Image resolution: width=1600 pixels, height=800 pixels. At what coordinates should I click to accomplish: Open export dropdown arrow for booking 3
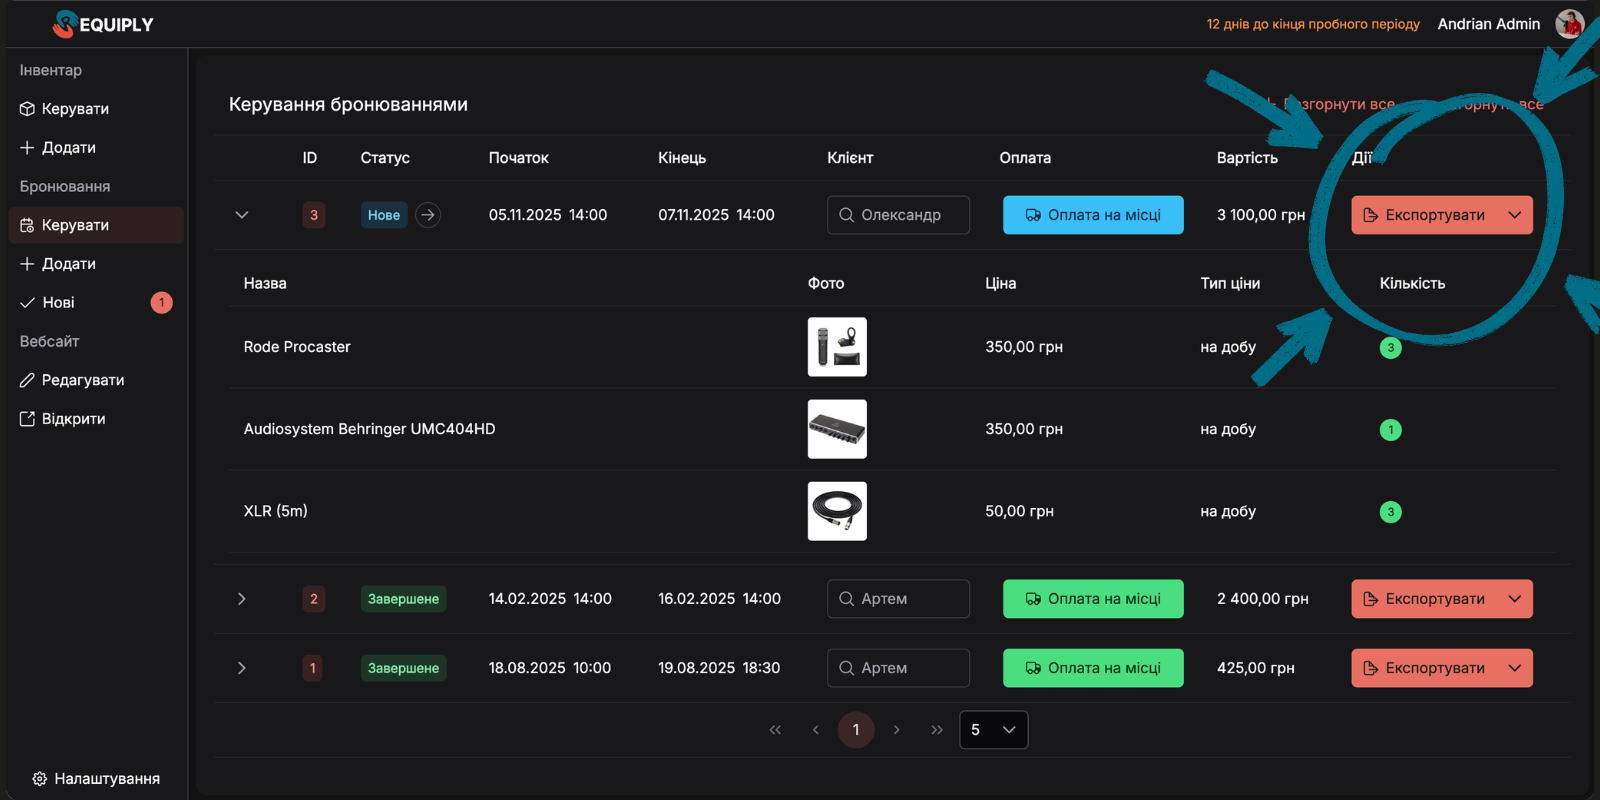point(1515,215)
